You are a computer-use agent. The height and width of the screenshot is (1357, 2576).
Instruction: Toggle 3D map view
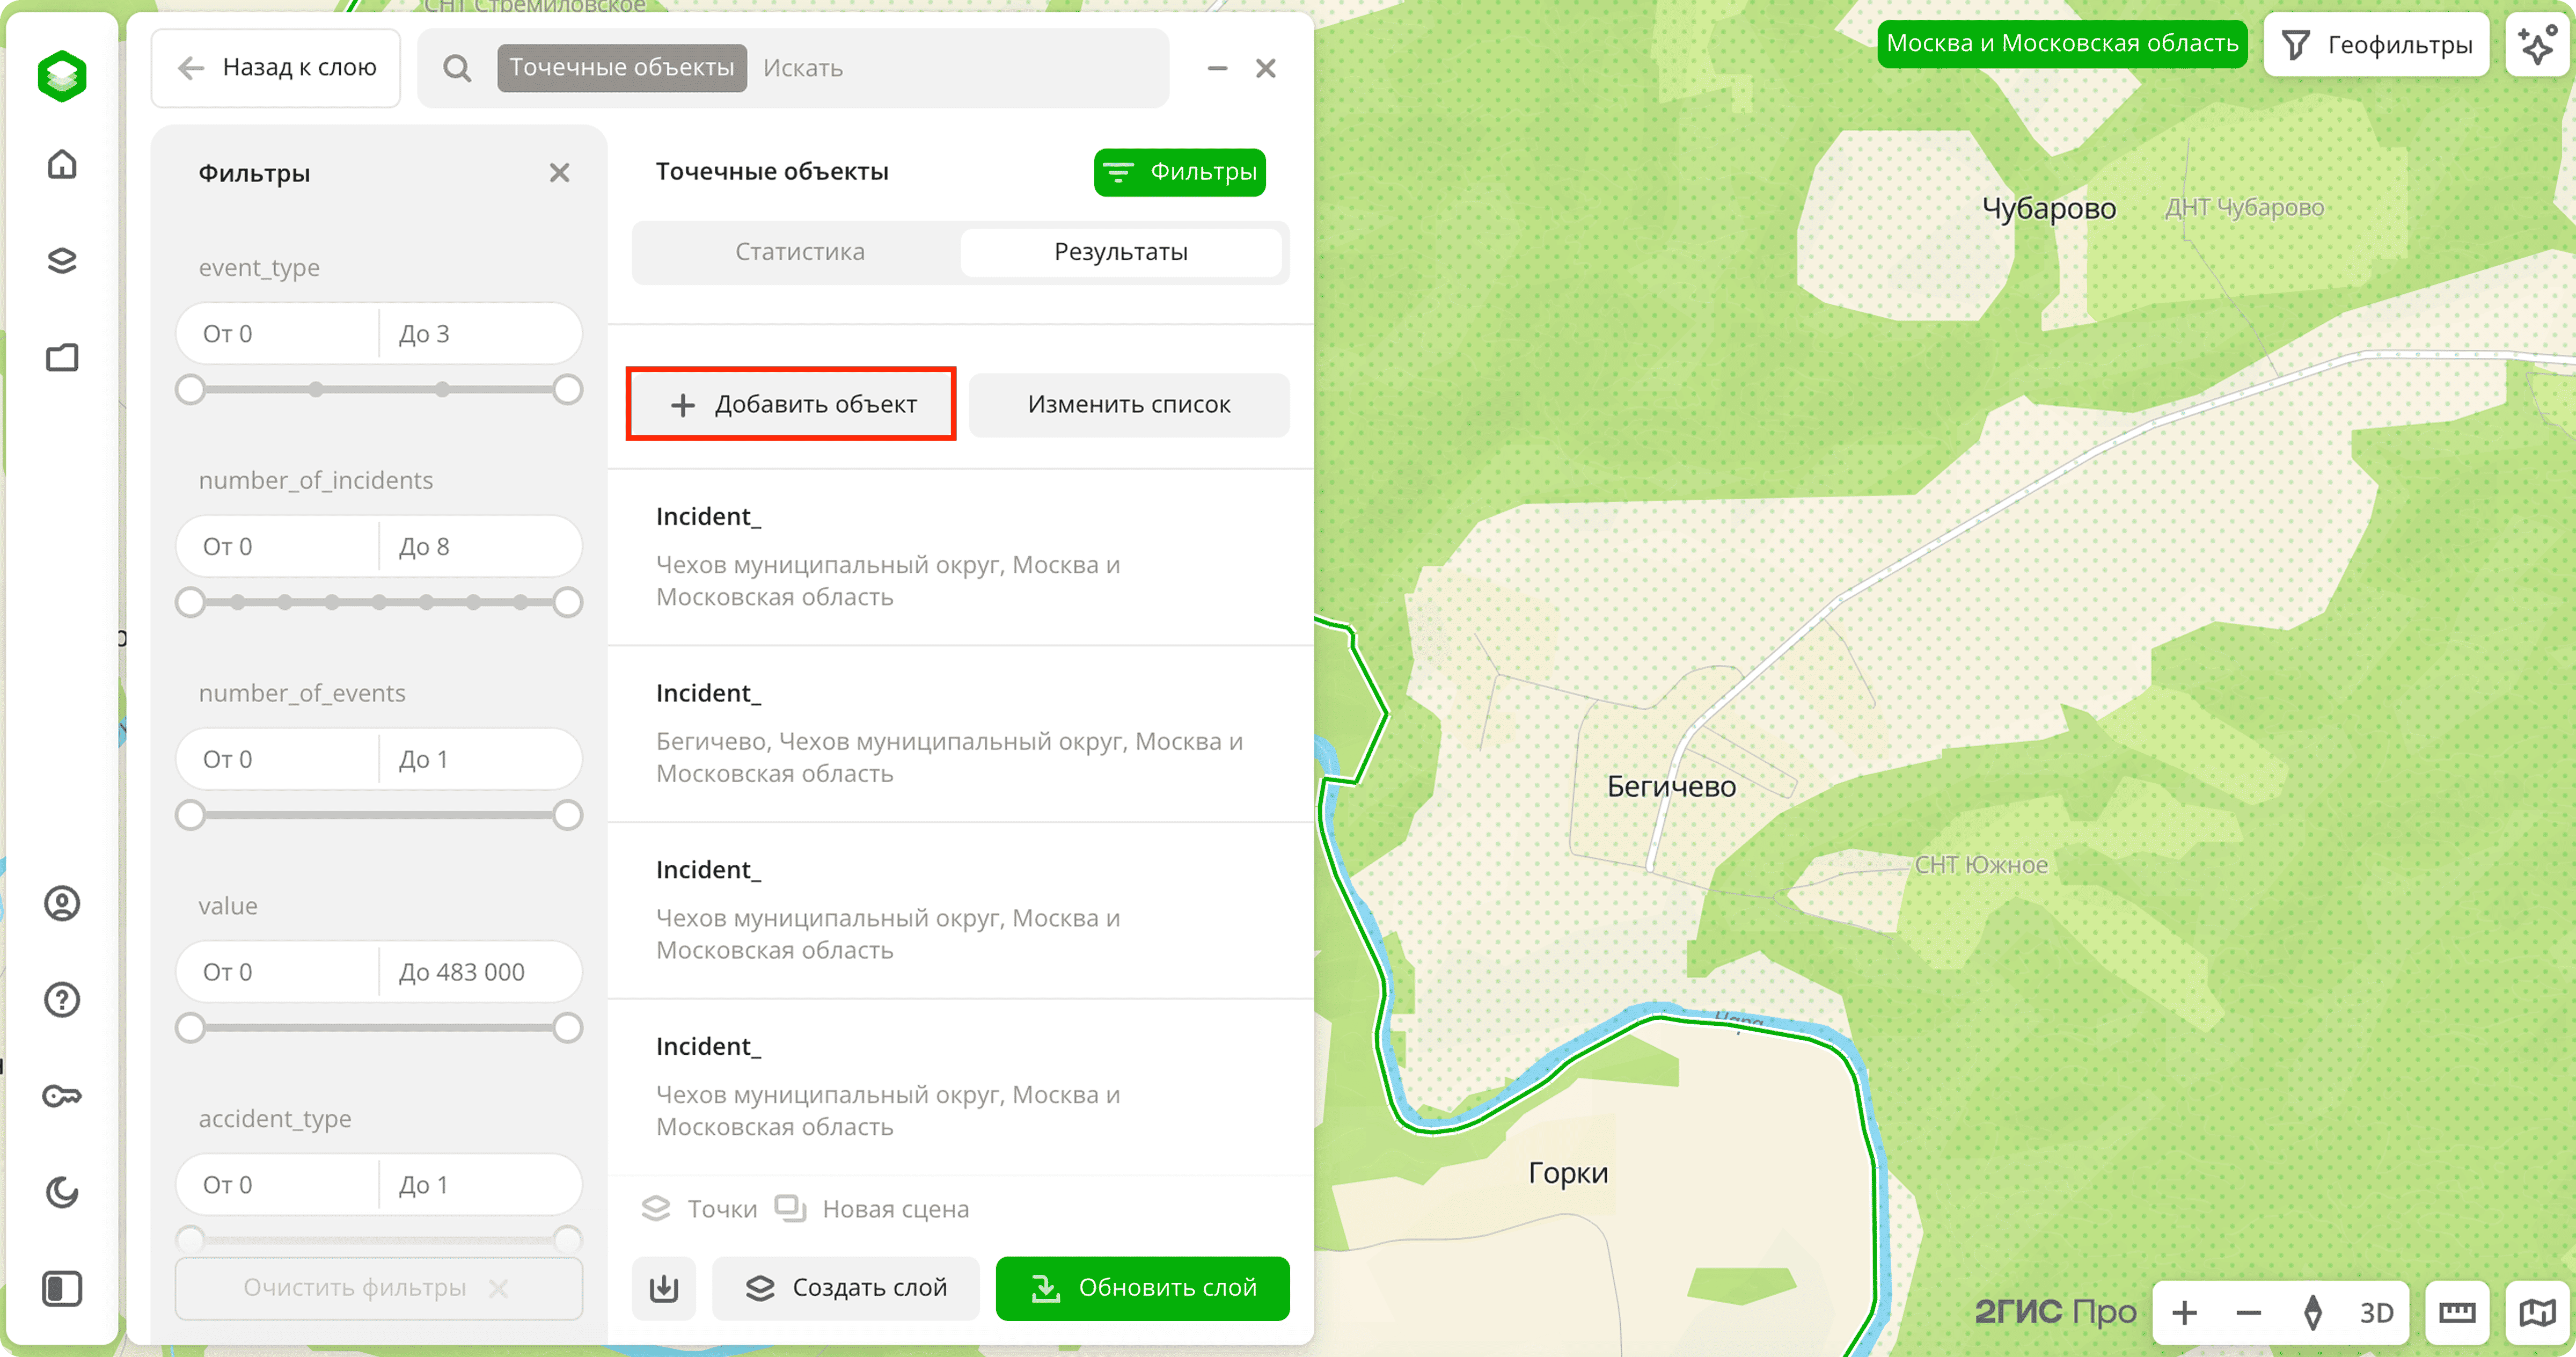tap(2376, 1312)
